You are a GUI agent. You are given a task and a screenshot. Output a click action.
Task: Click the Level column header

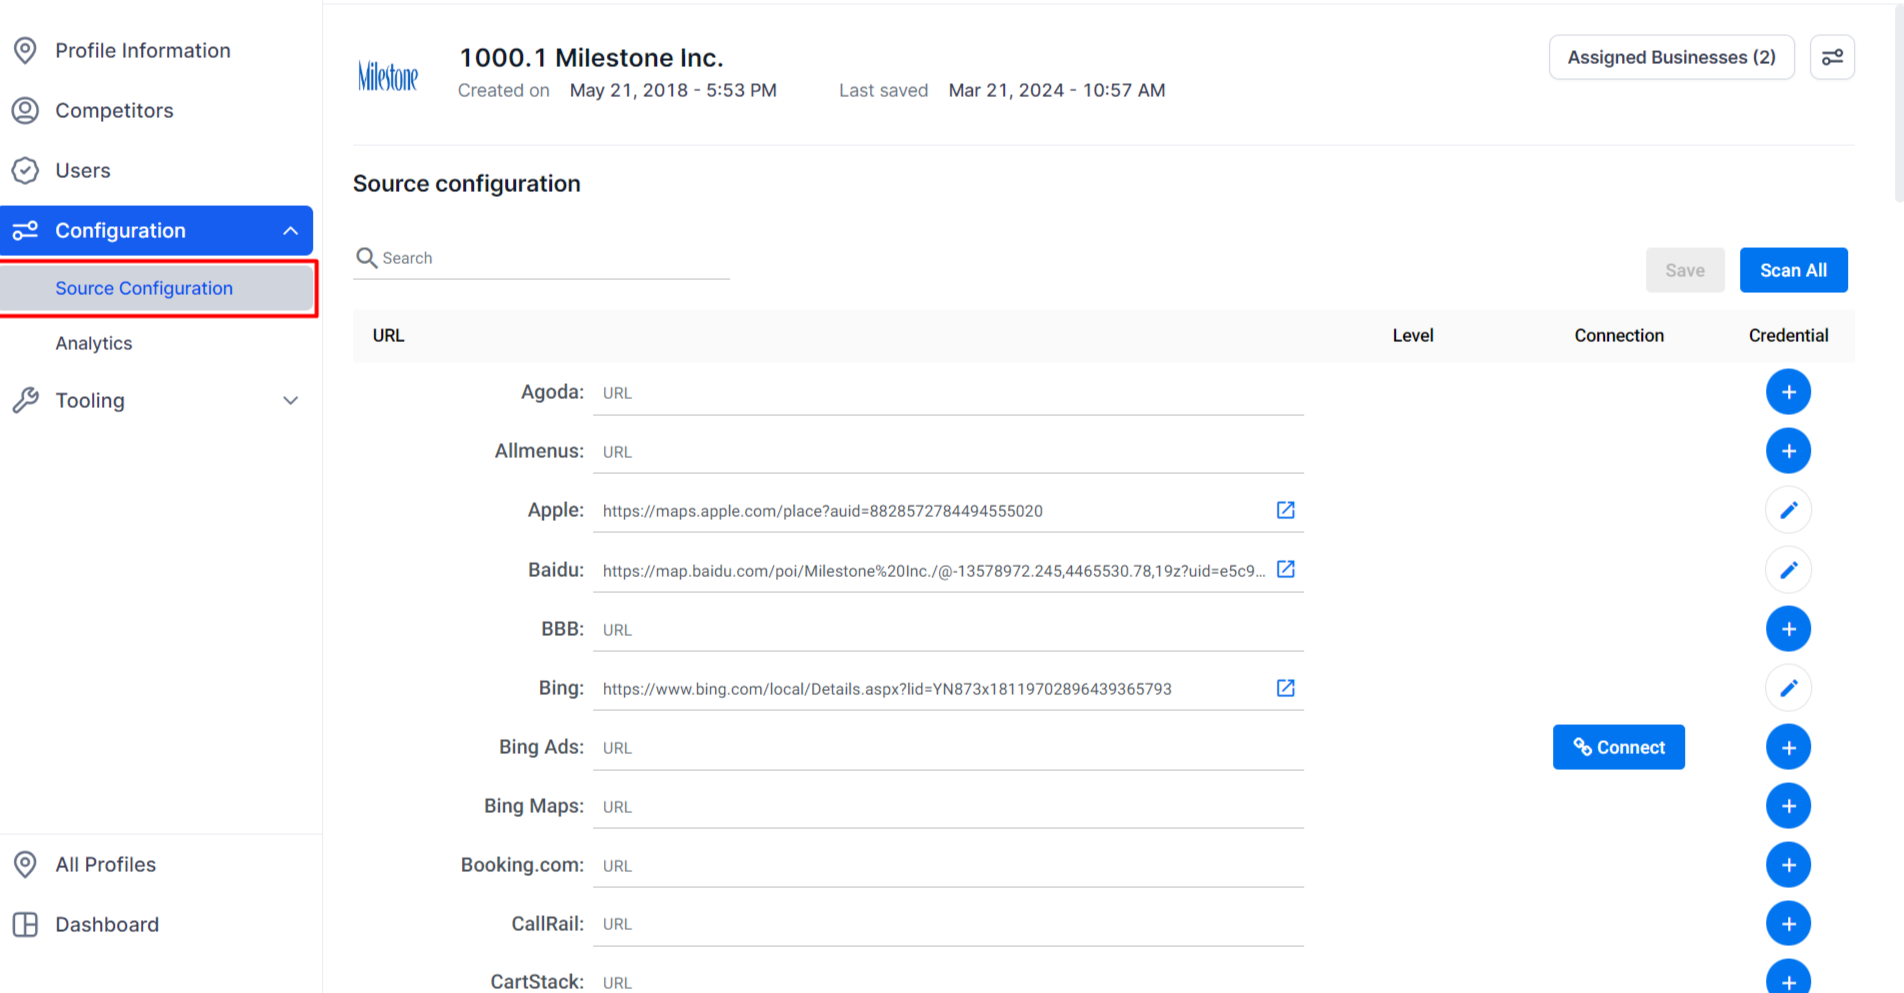(1412, 336)
